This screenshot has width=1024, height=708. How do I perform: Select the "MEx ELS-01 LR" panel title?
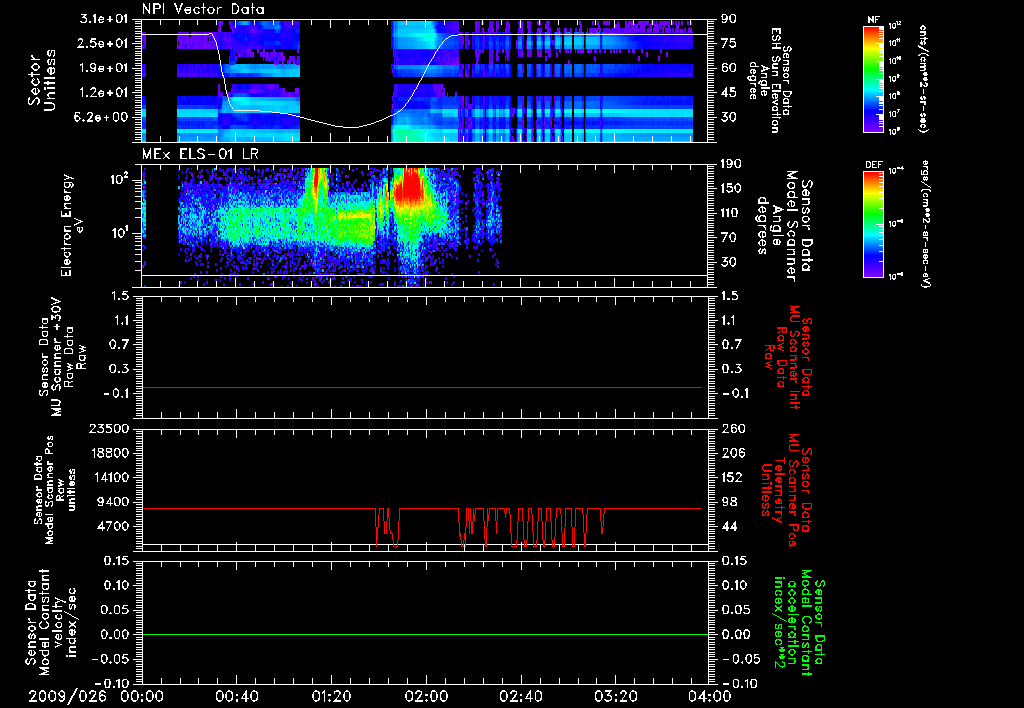(199, 154)
